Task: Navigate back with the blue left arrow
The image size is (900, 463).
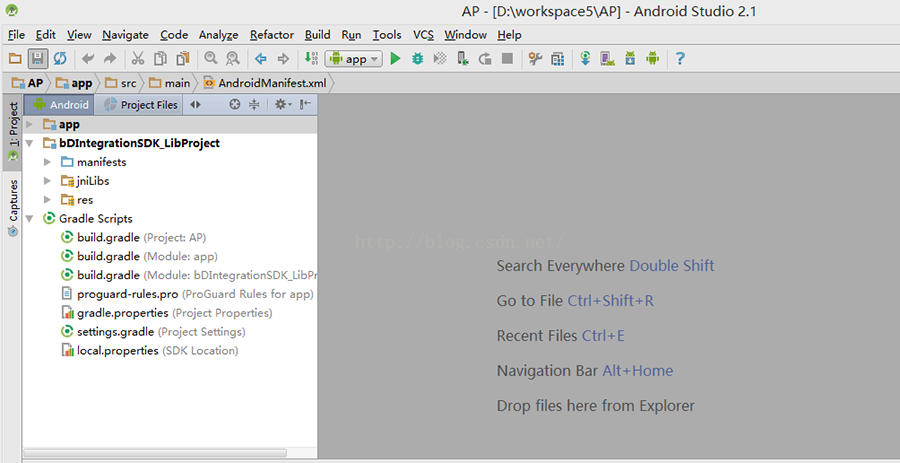Action: click(x=261, y=59)
